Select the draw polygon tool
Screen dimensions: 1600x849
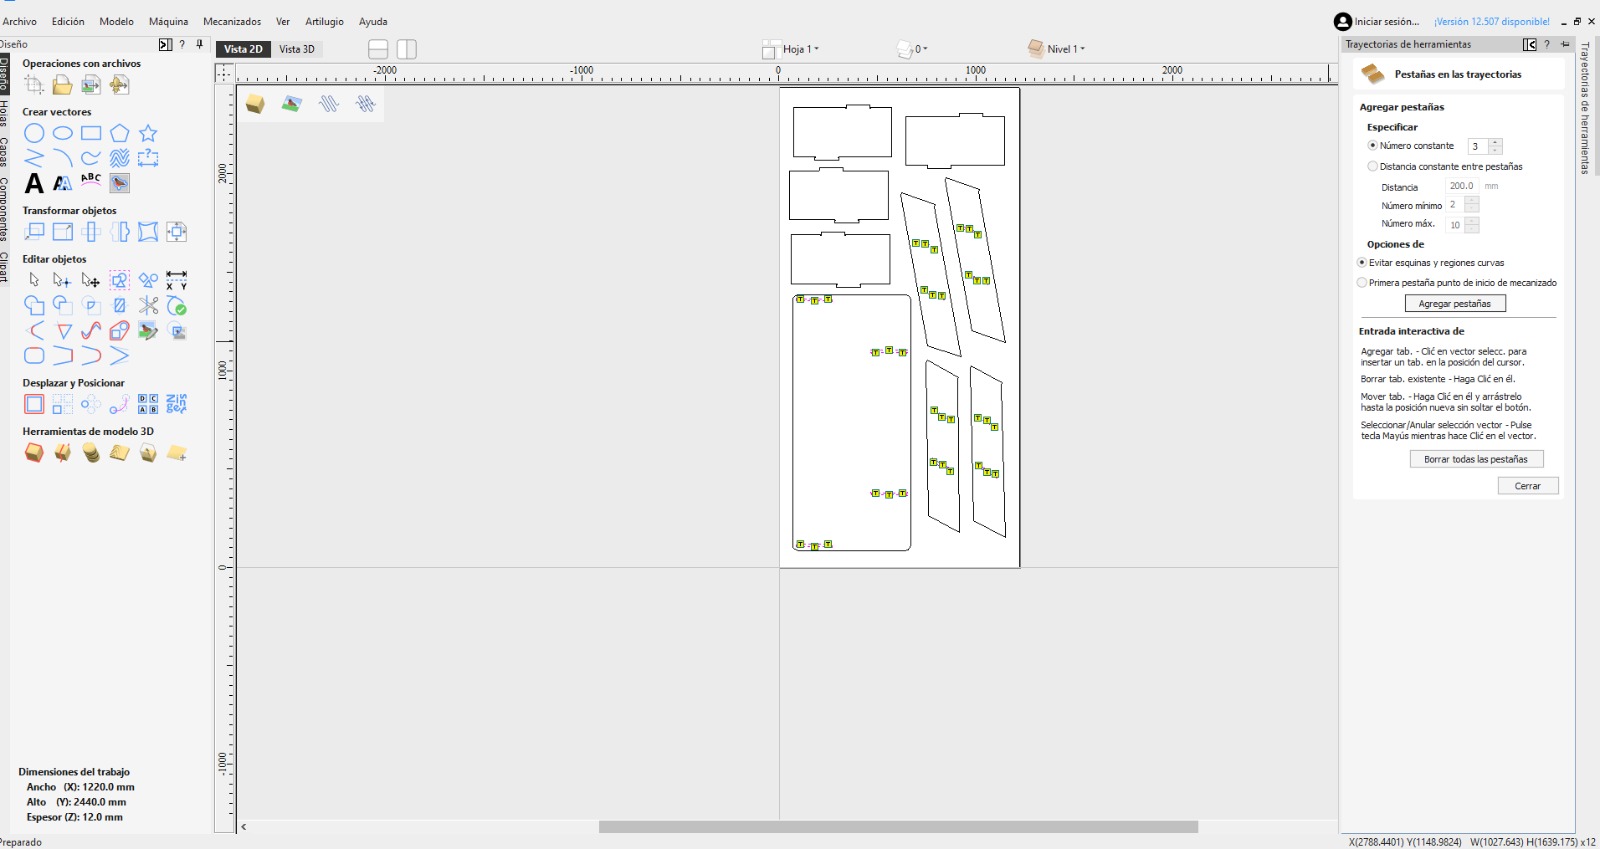pyautogui.click(x=119, y=133)
